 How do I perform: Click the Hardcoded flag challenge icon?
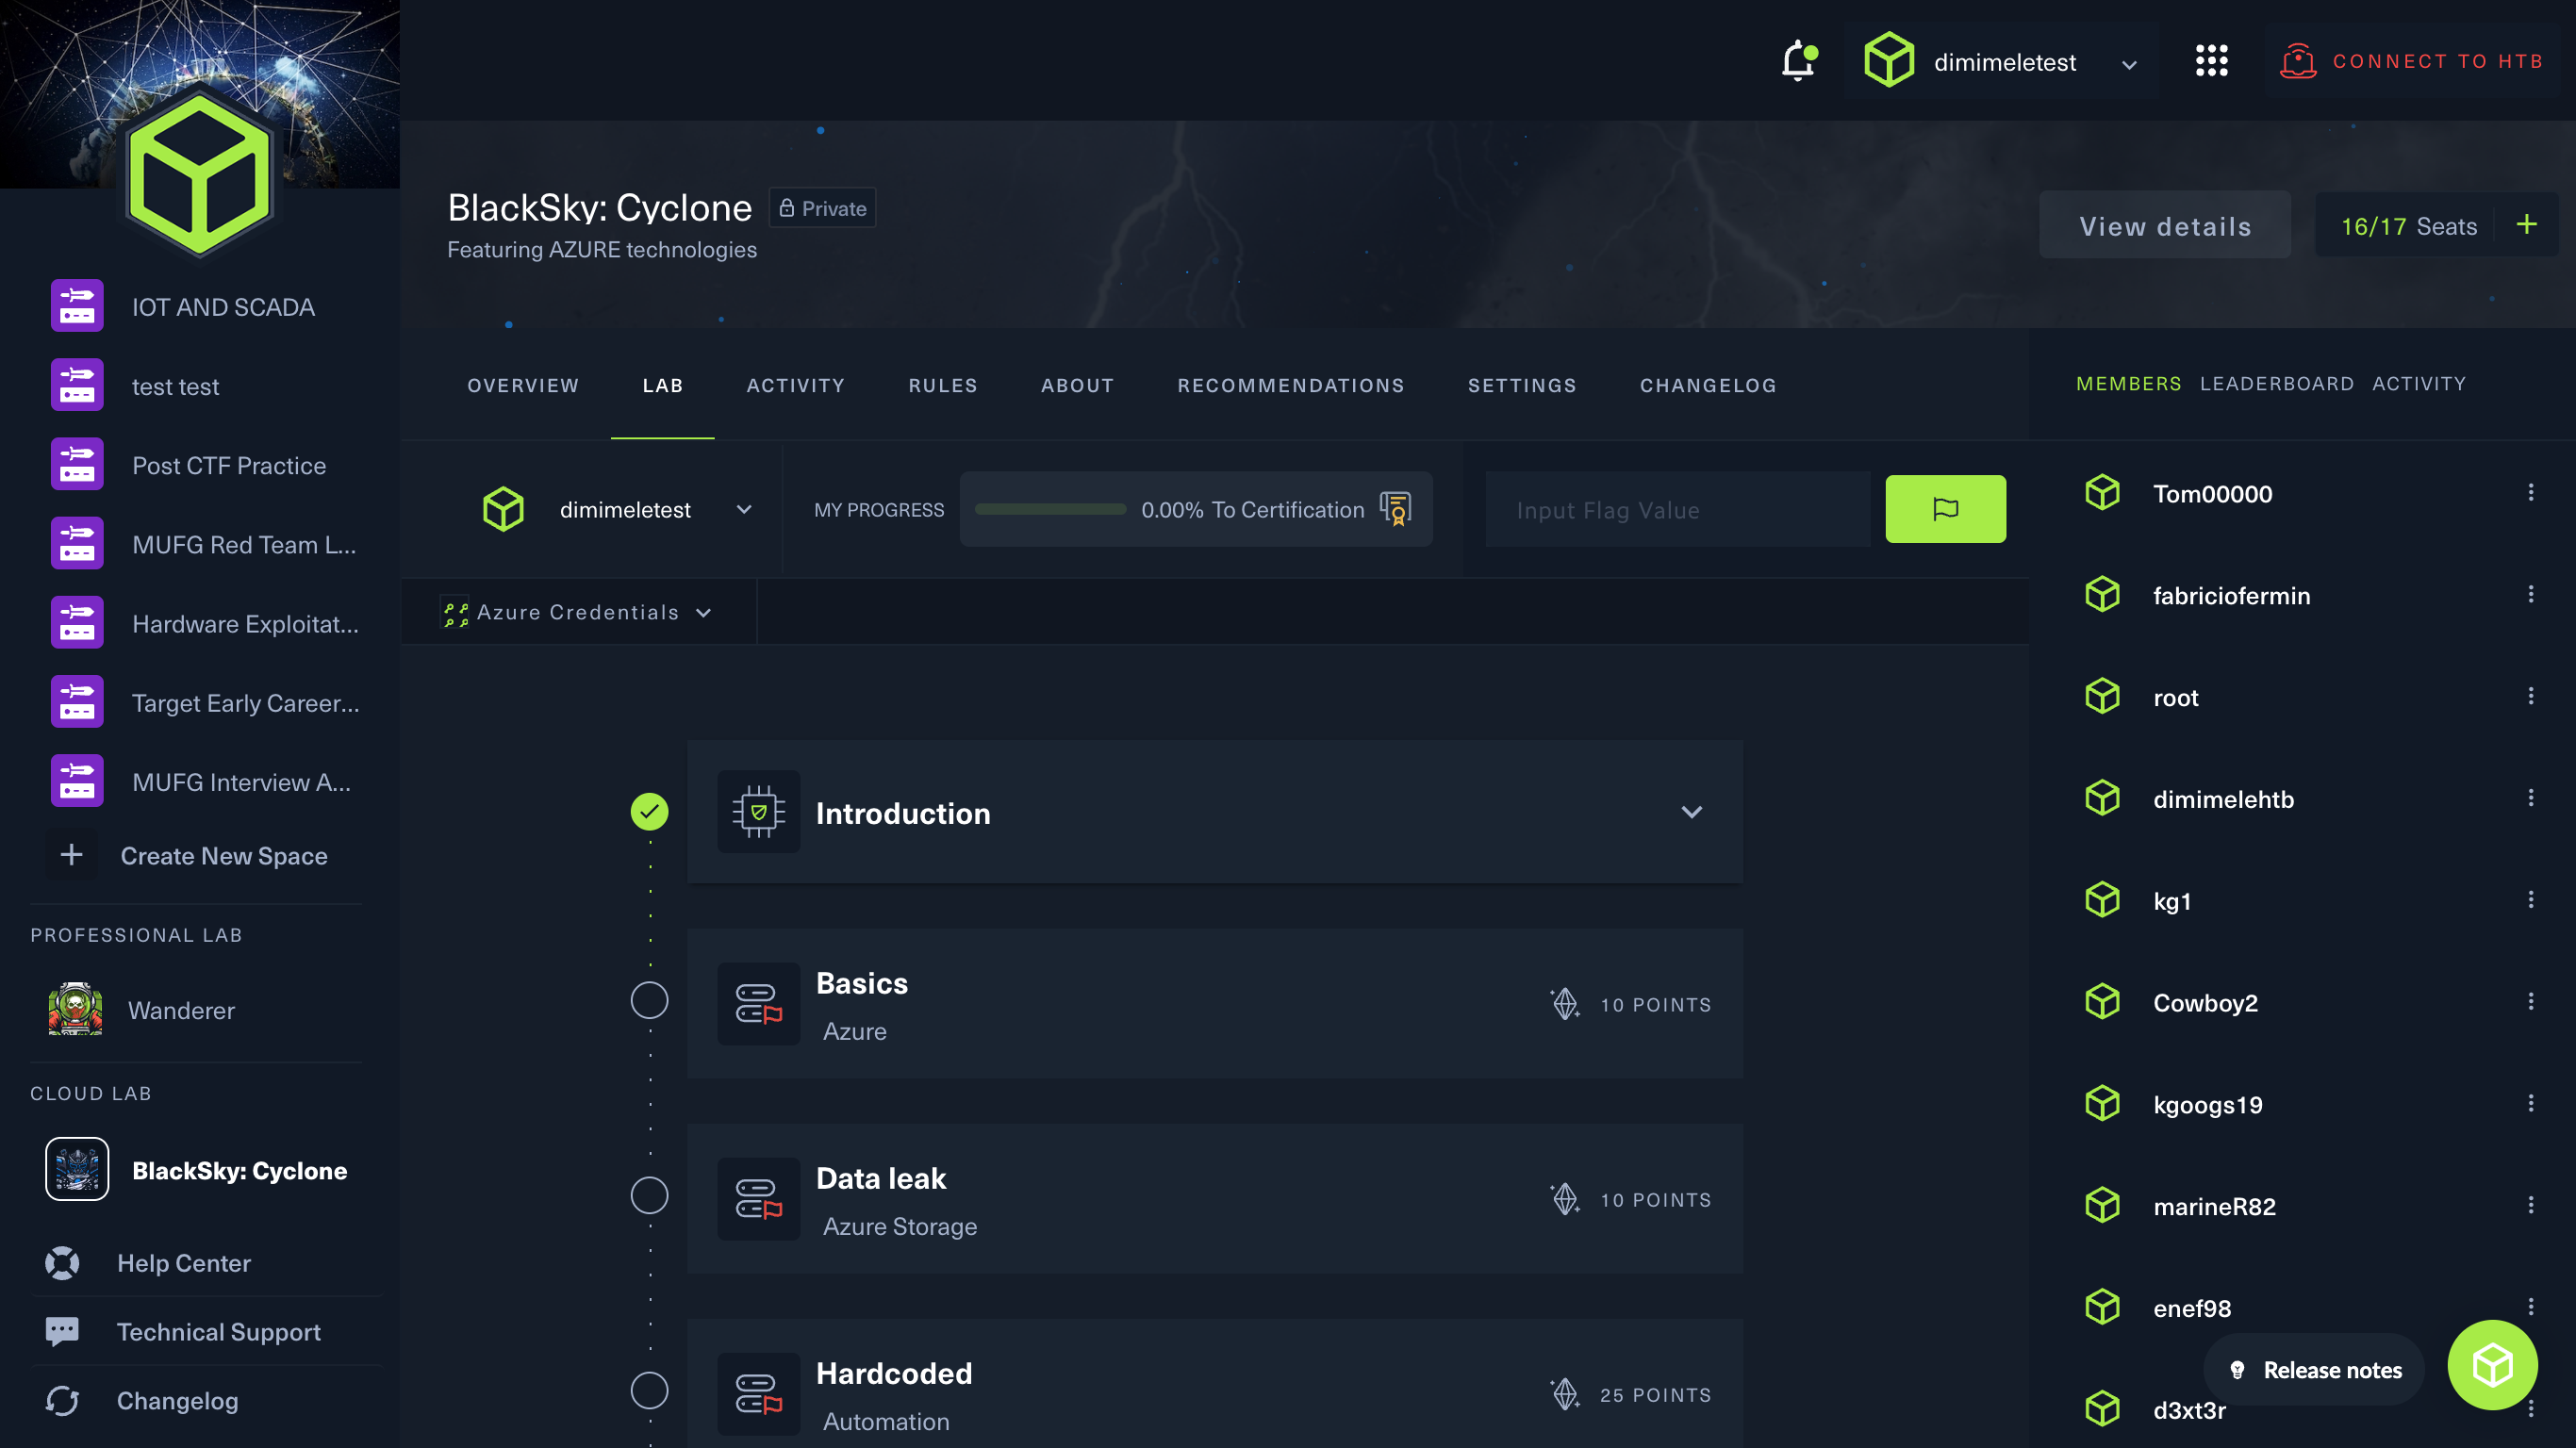pos(758,1393)
